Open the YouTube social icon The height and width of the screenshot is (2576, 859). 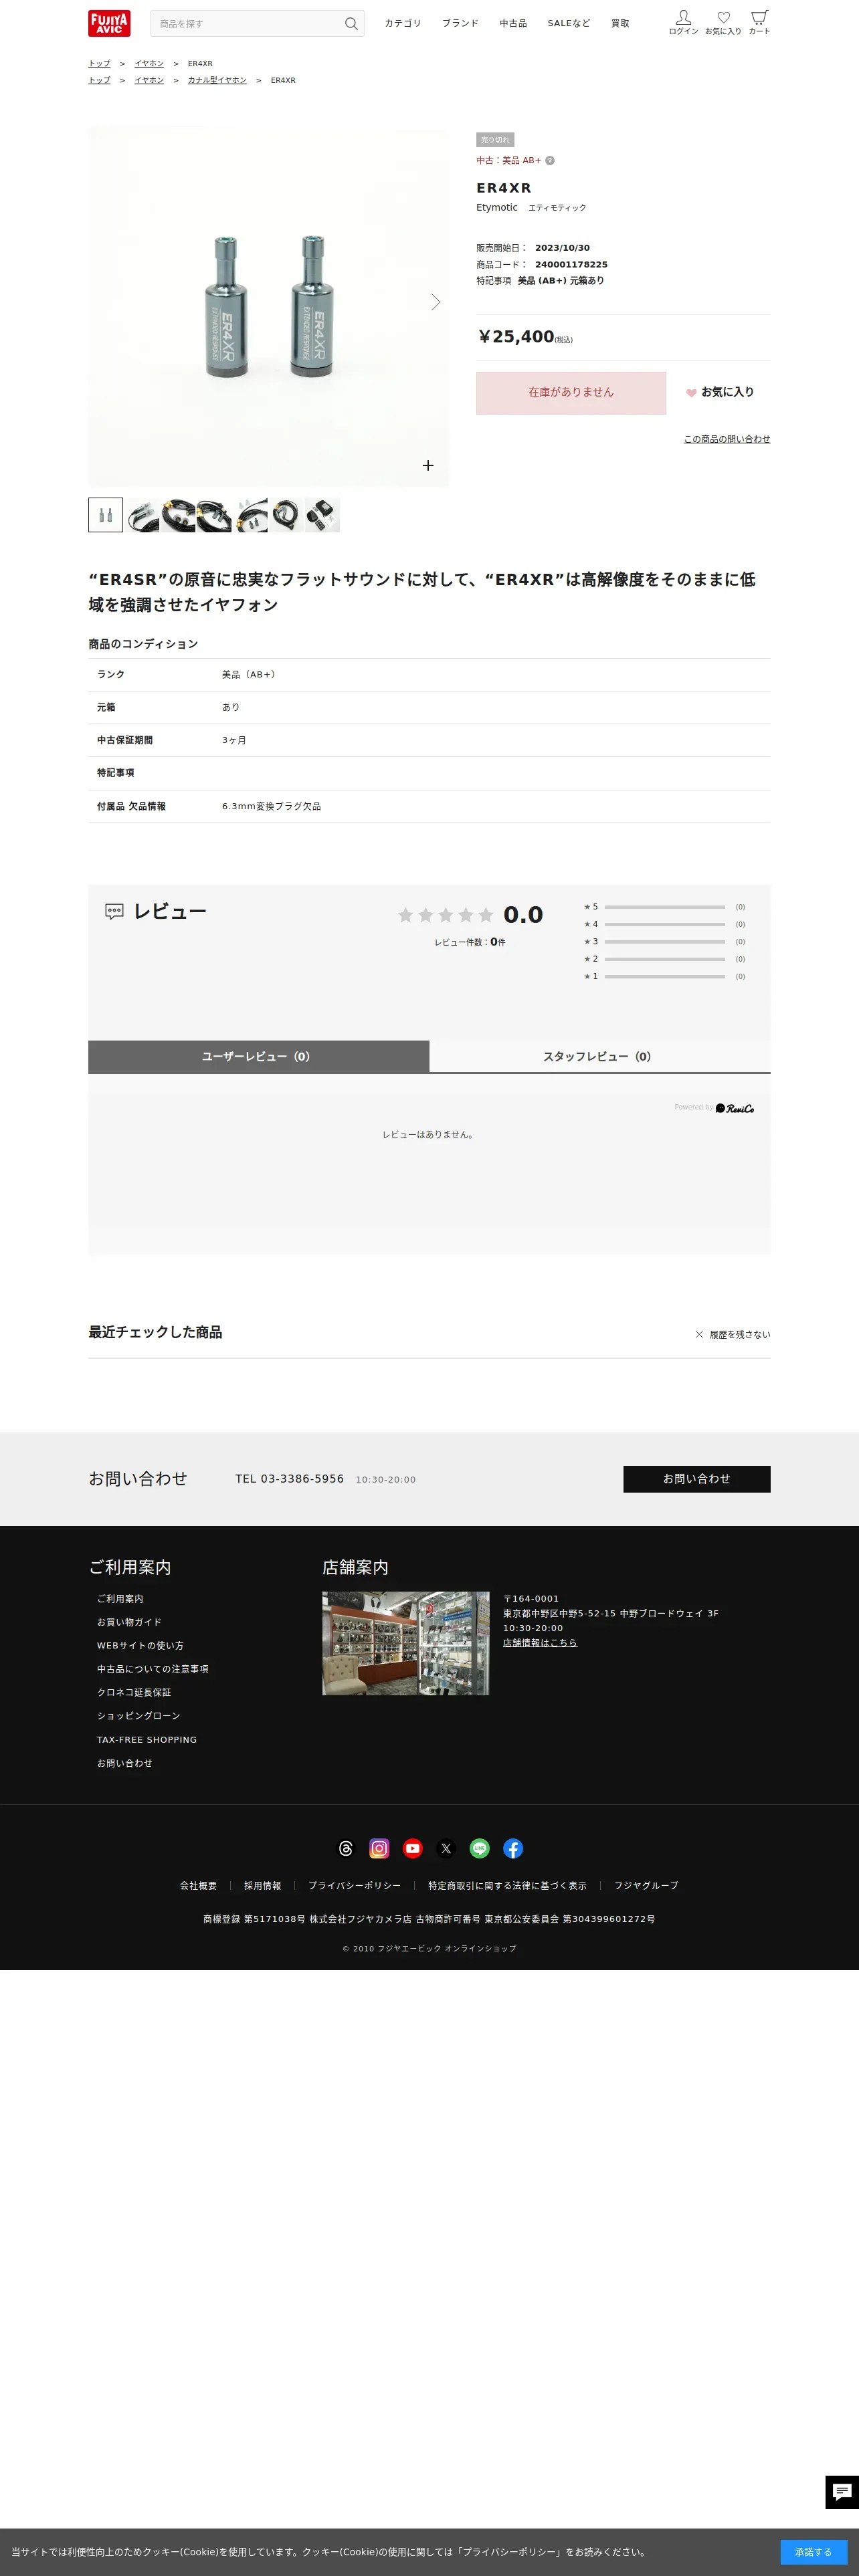[413, 1849]
